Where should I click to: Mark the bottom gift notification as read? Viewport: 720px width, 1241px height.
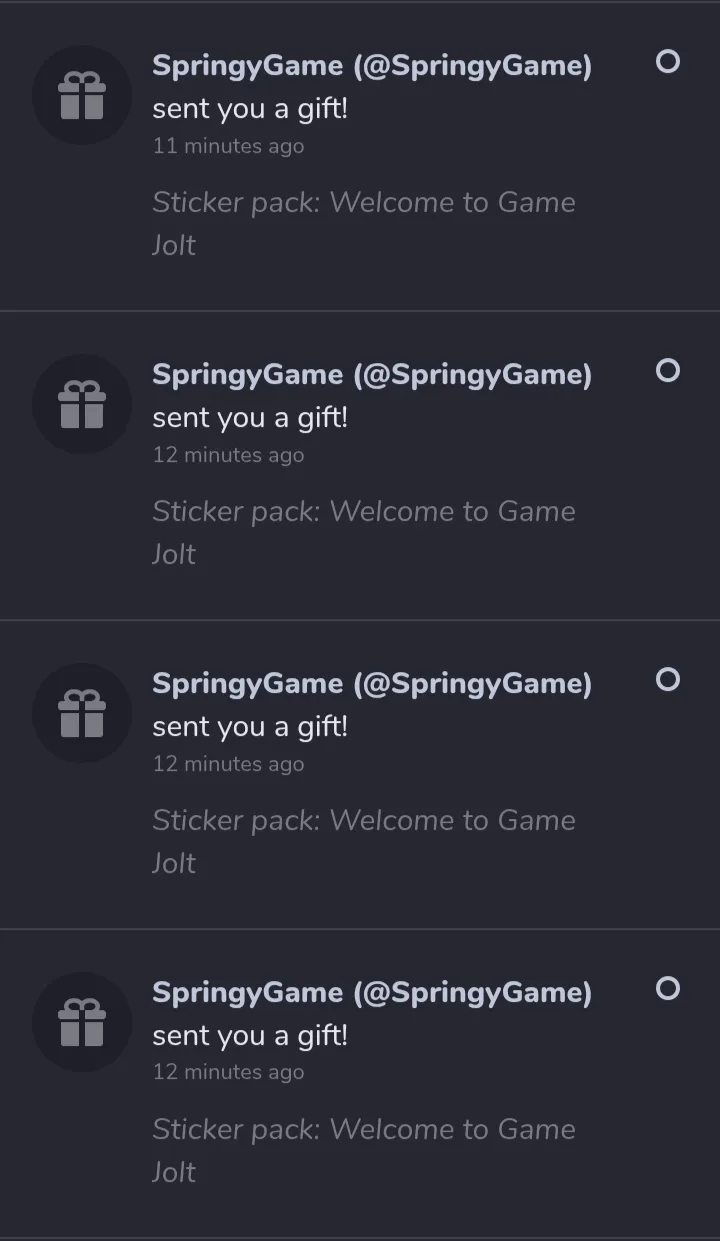click(667, 989)
